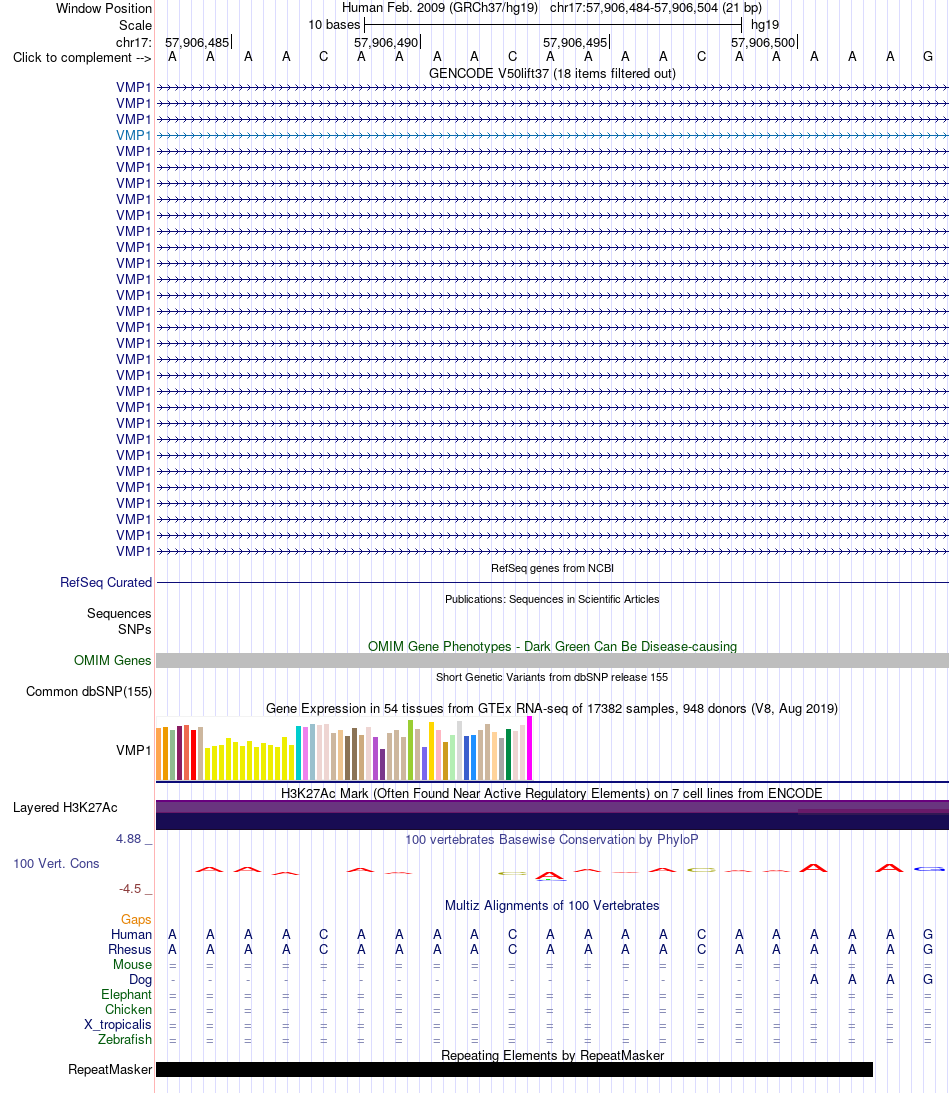Select the 'Elephant' alignment row label
The image size is (950, 1093).
pyautogui.click(x=126, y=994)
